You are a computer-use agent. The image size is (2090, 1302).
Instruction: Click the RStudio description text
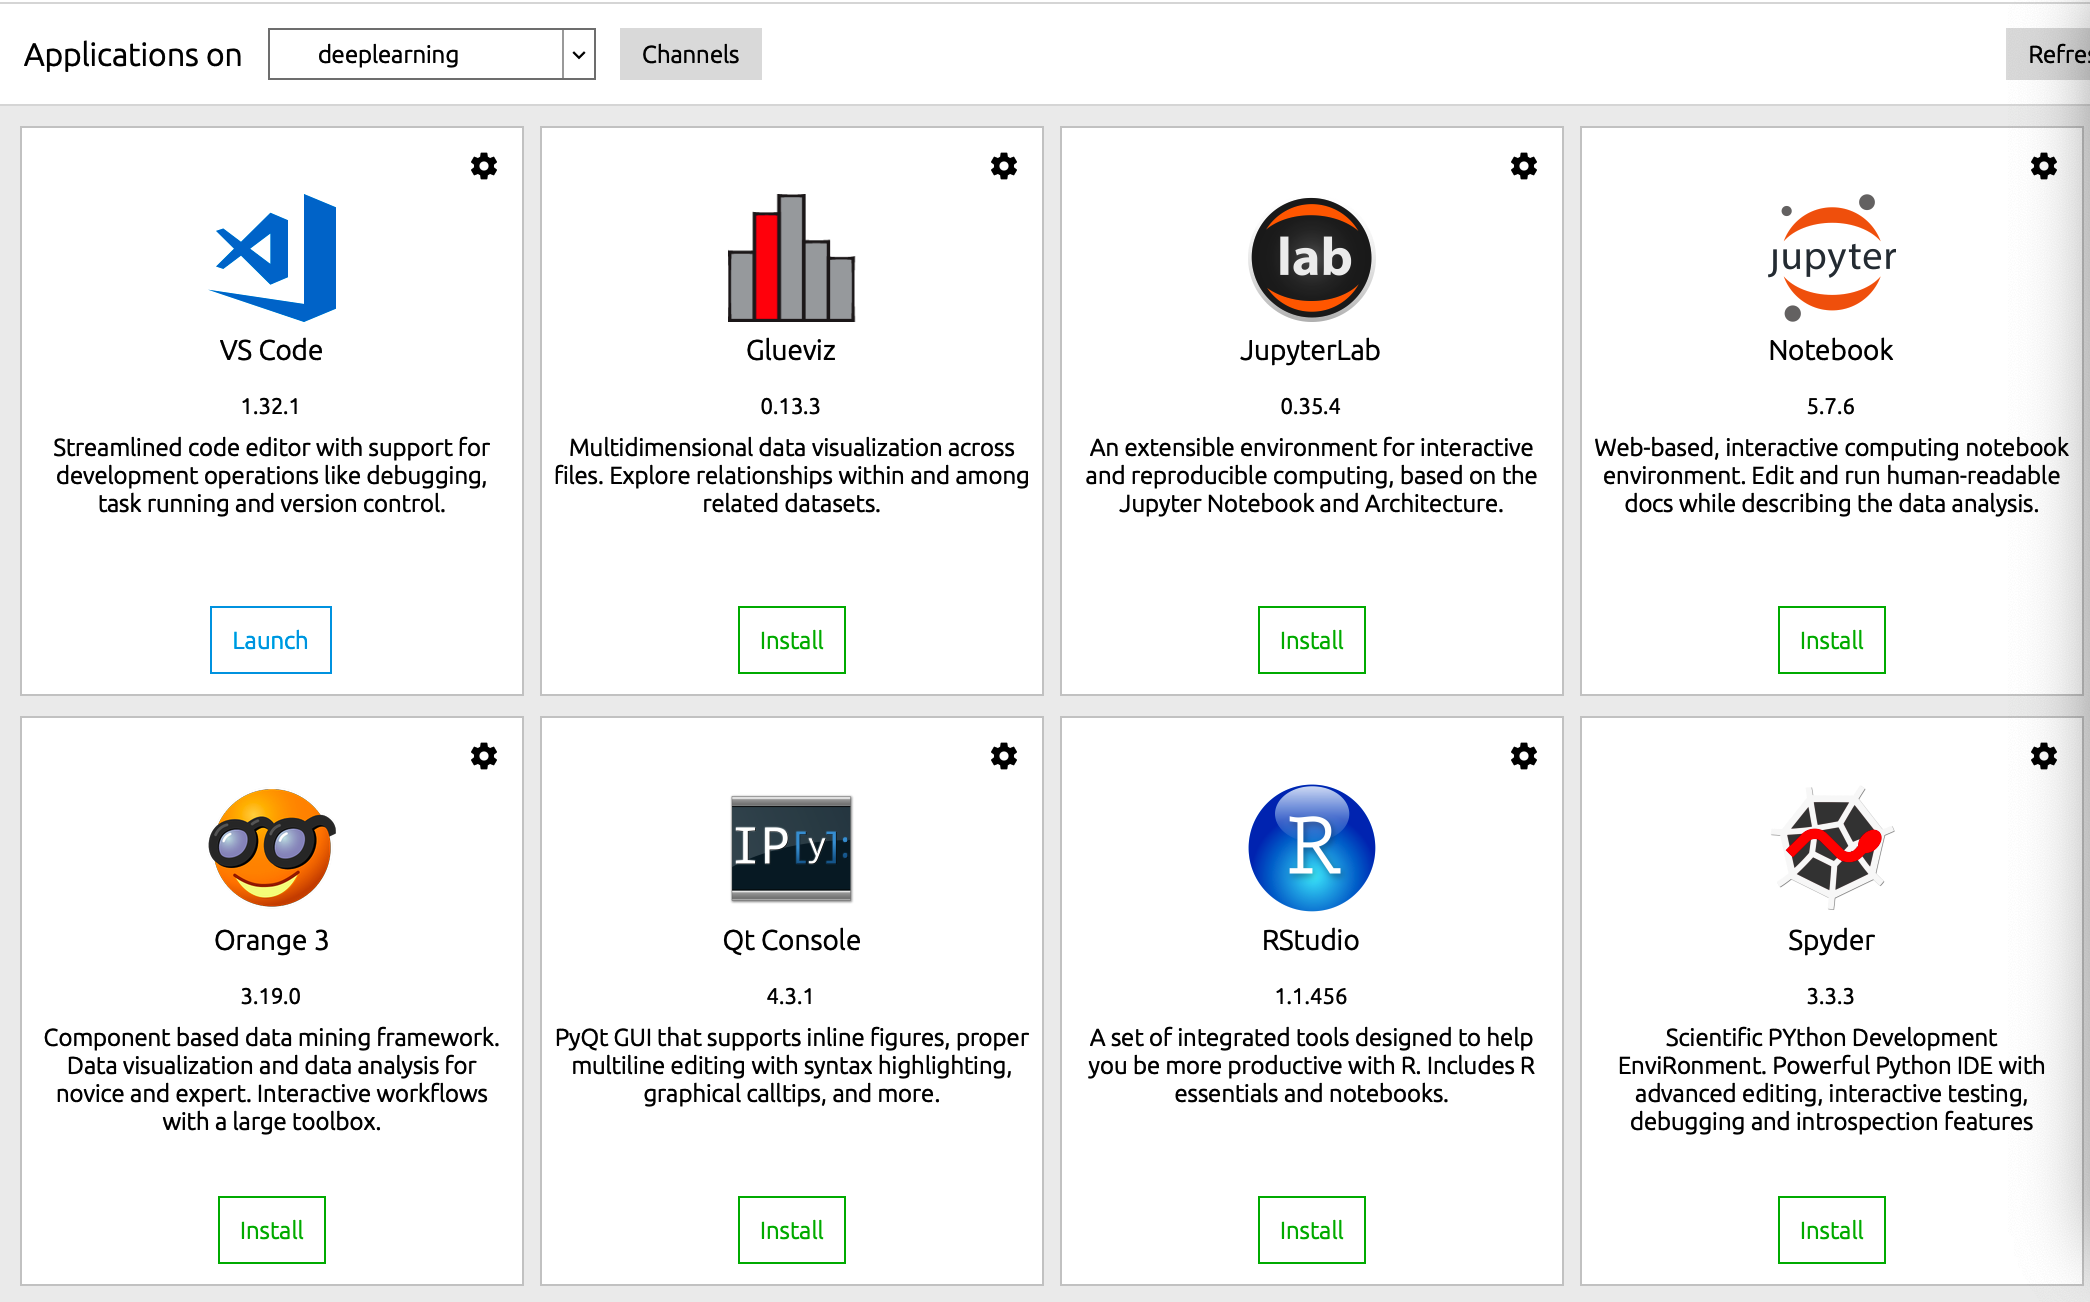[1311, 1065]
